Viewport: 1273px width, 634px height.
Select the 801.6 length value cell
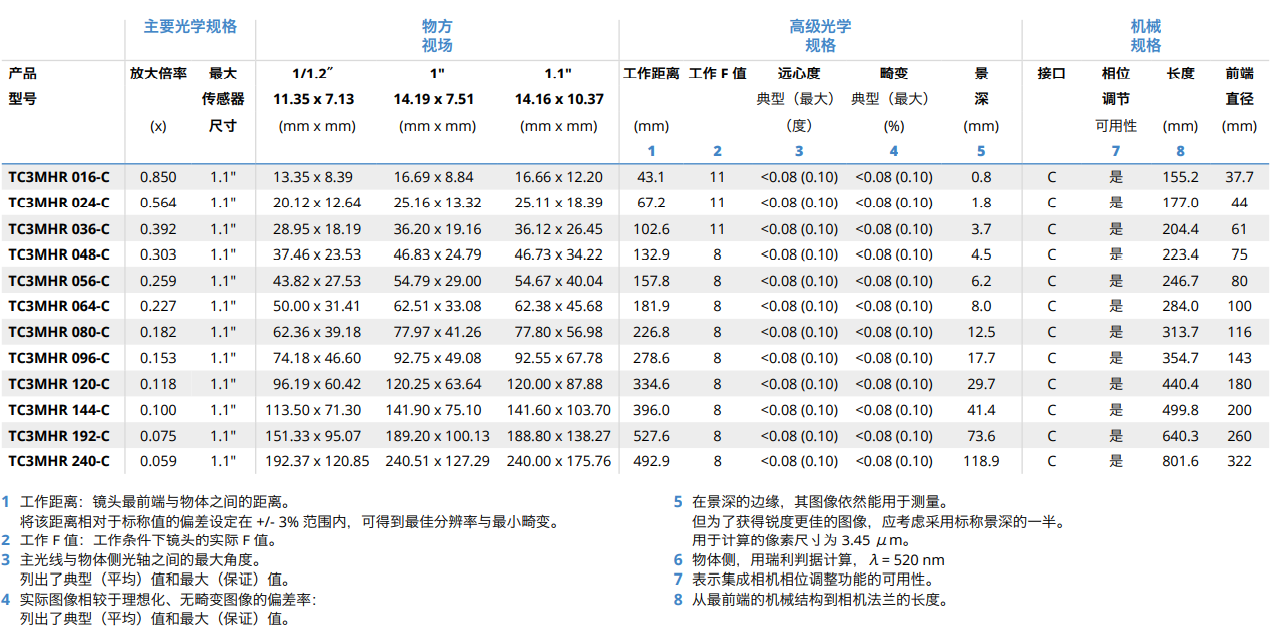click(1180, 461)
